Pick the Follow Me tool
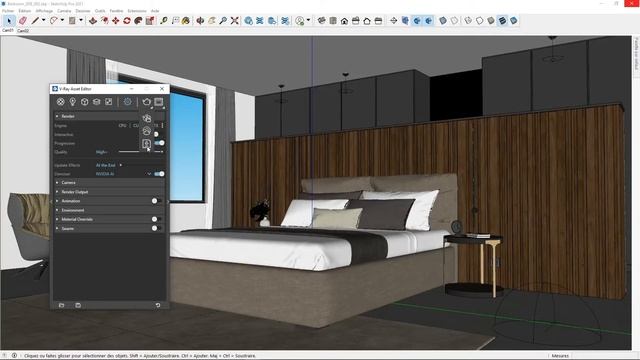 pos(138,20)
